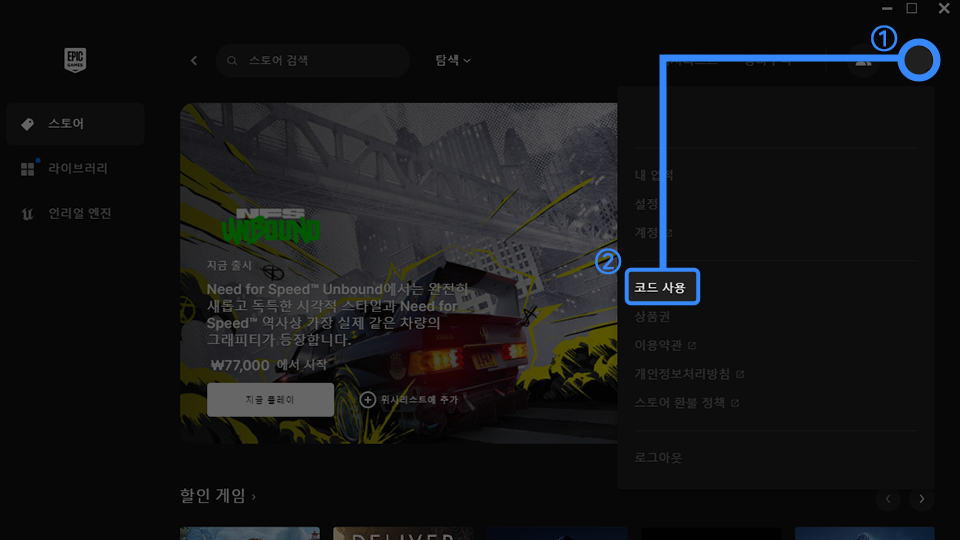The image size is (960, 540).
Task: Go back with the left arrow beside search
Action: pos(194,61)
